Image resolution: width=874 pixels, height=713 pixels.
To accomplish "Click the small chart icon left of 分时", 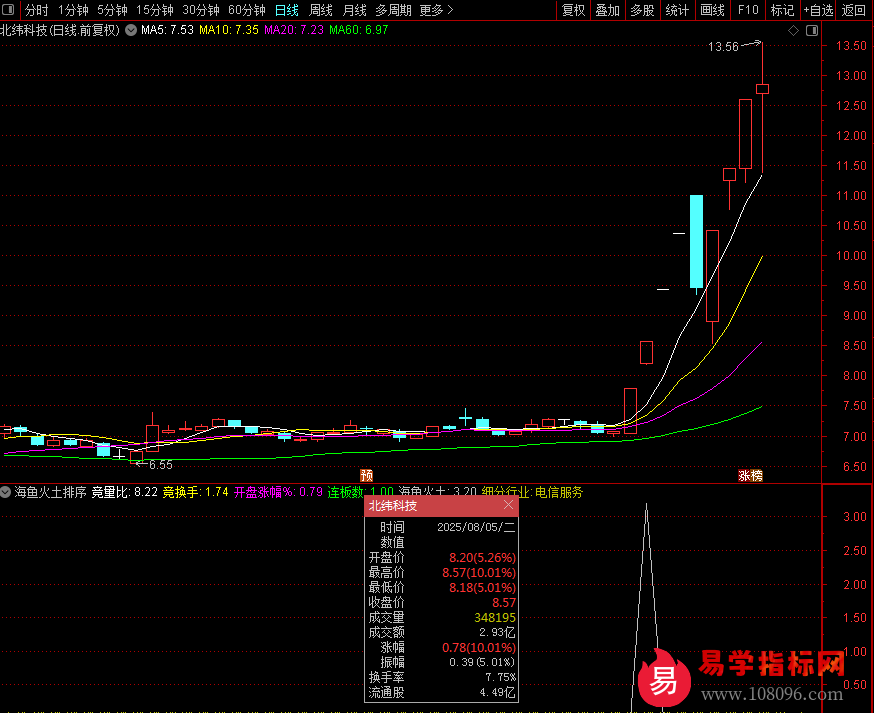I will [x=10, y=10].
